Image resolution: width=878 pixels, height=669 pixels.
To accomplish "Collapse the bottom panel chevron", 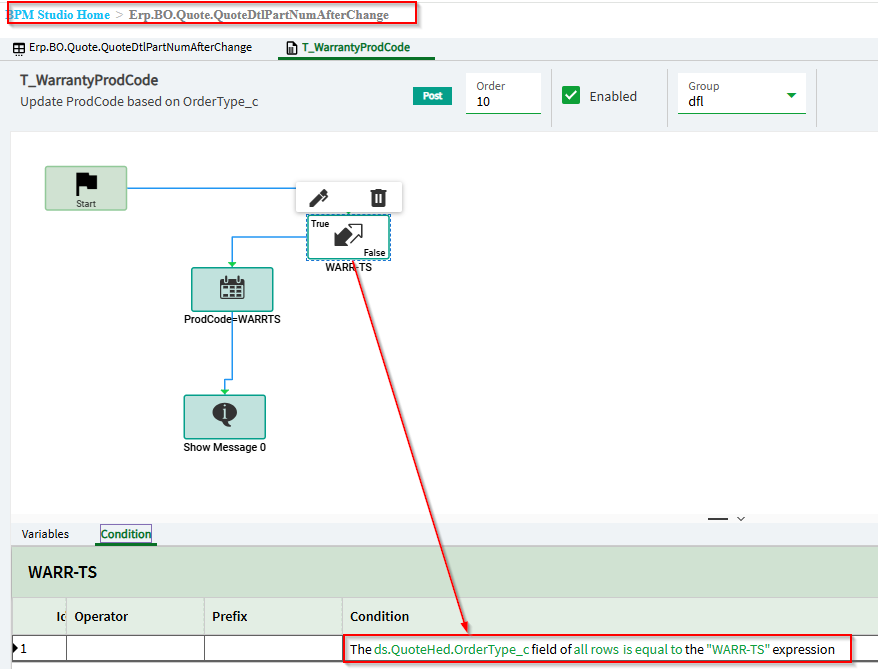I will pyautogui.click(x=741, y=519).
